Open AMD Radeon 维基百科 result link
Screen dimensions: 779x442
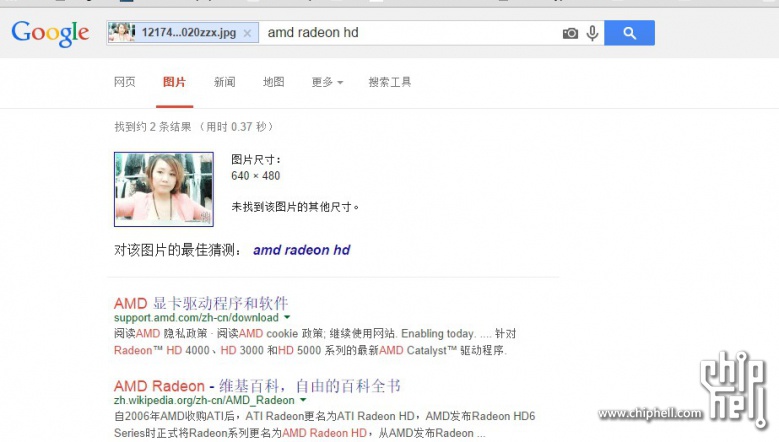coord(257,386)
